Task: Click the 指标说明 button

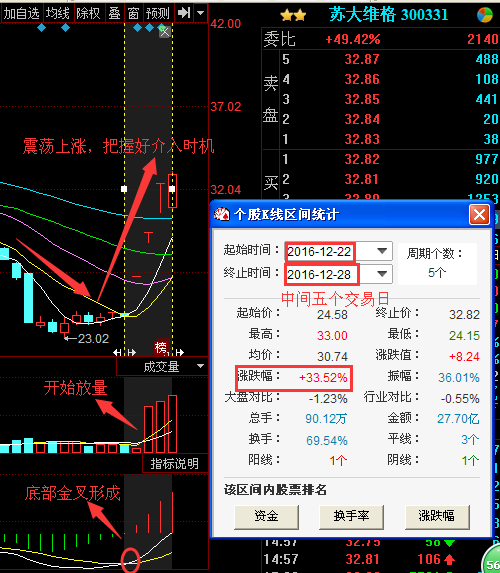Action: click(175, 464)
